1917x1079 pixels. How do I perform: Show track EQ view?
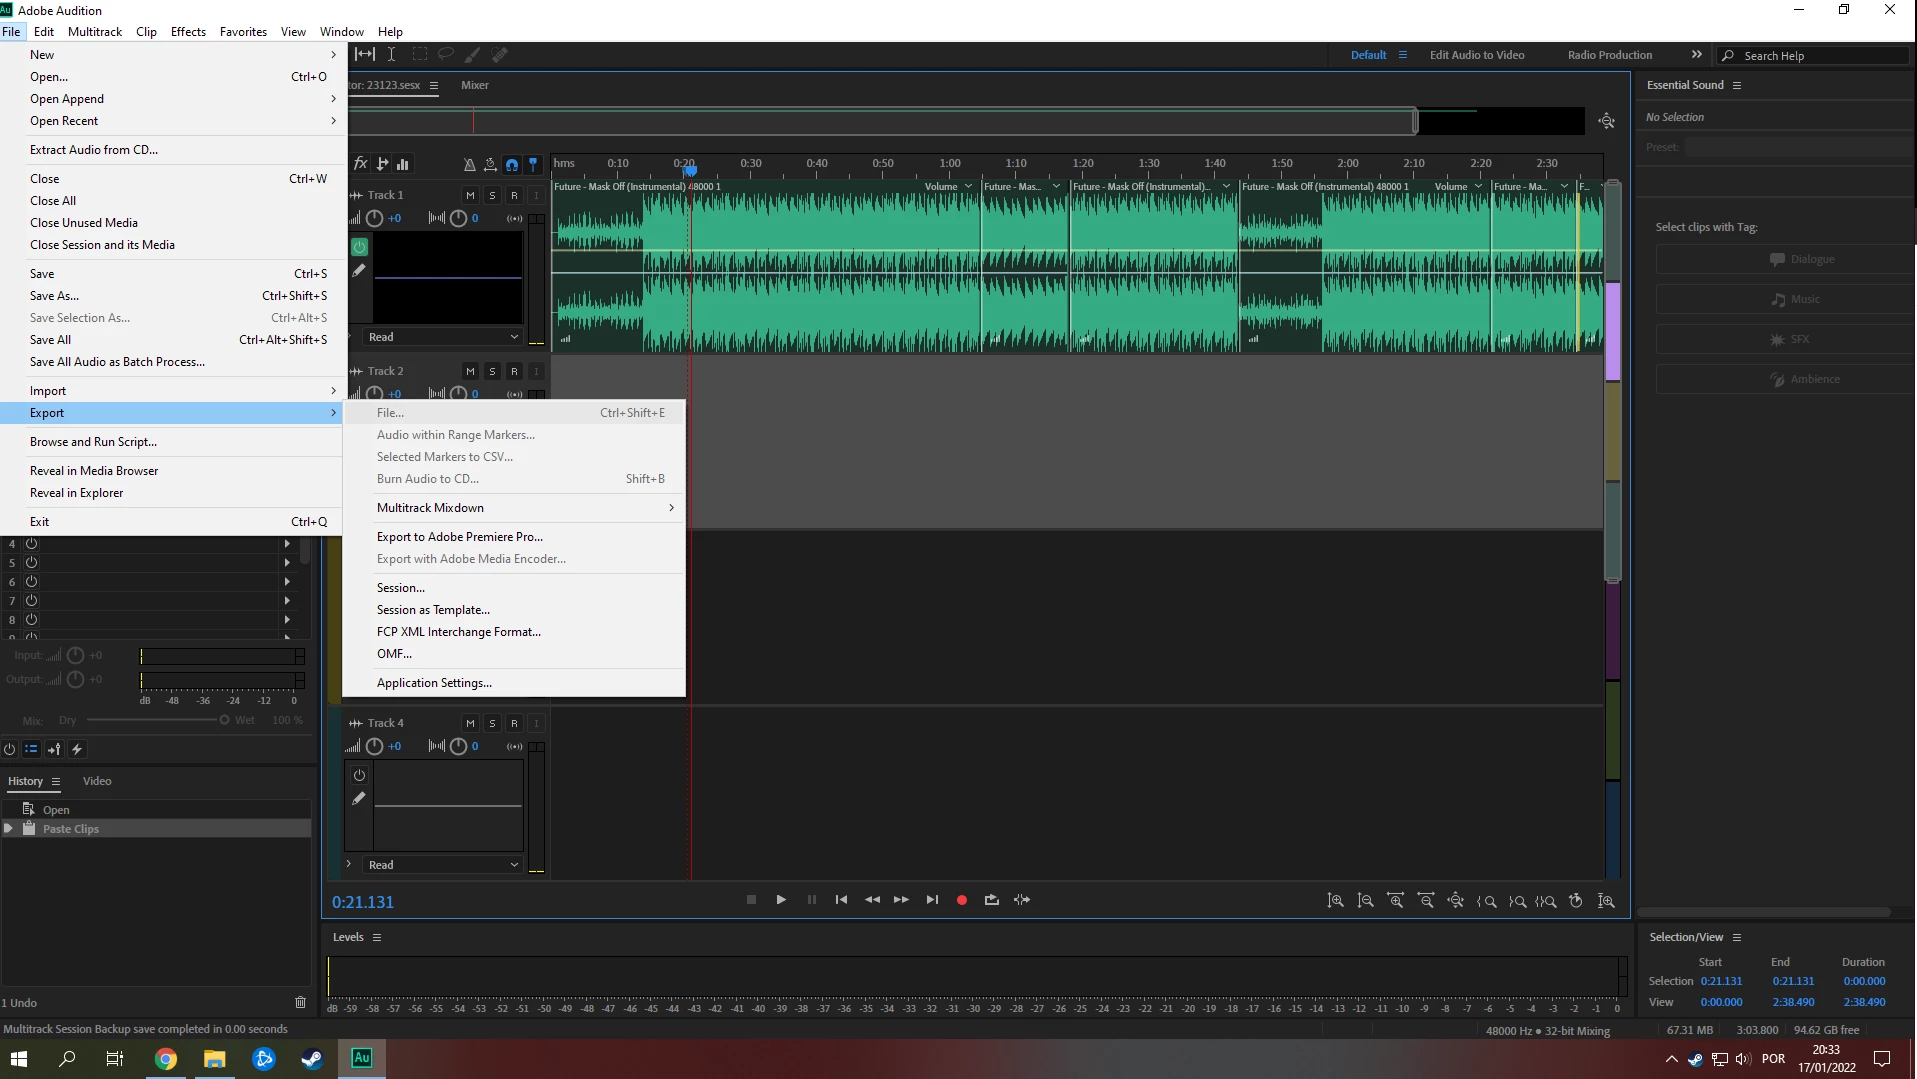tap(403, 164)
